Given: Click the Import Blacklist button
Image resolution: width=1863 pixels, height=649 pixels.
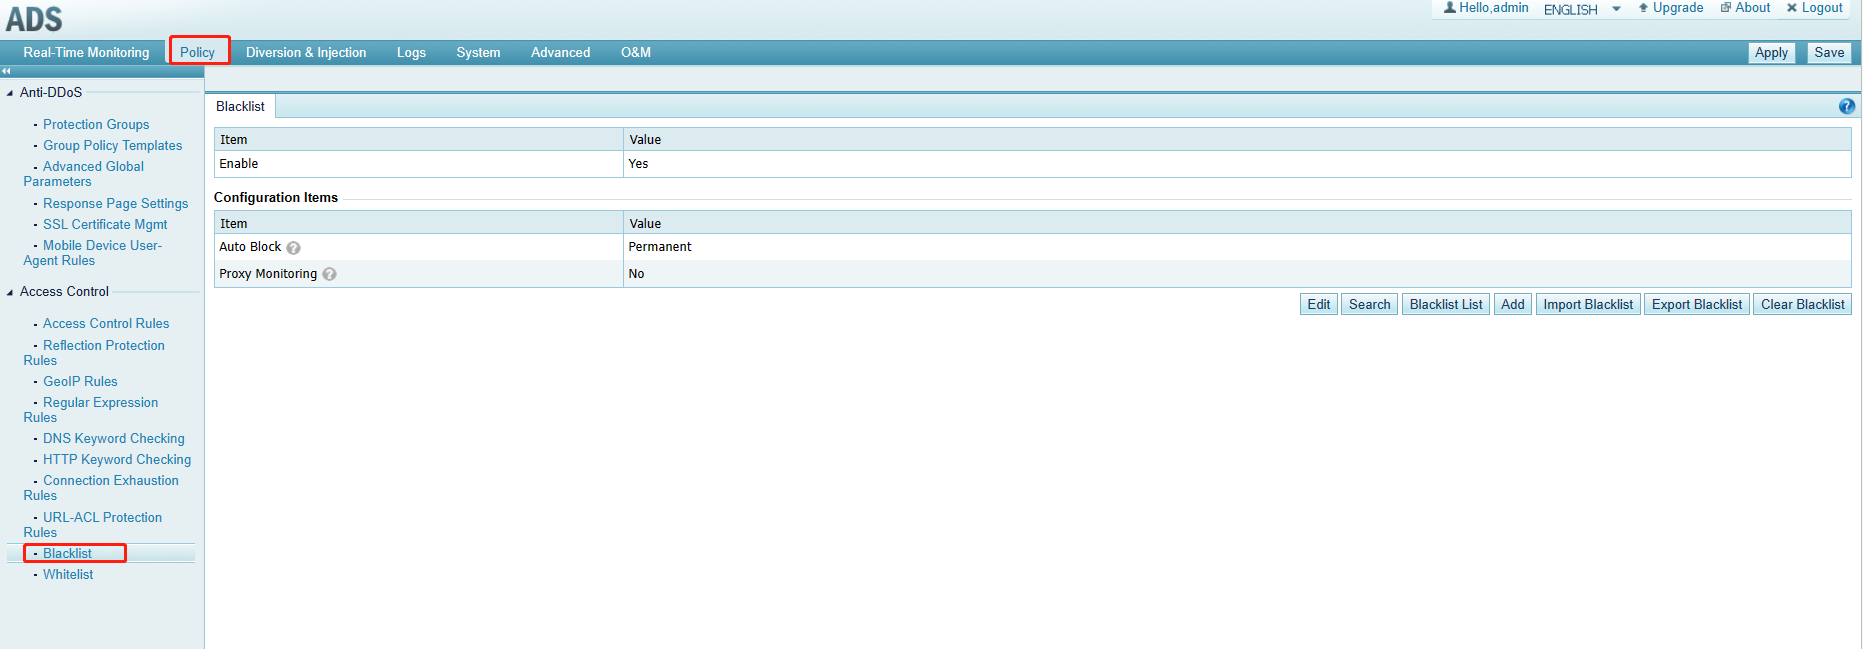Looking at the screenshot, I should [x=1587, y=304].
